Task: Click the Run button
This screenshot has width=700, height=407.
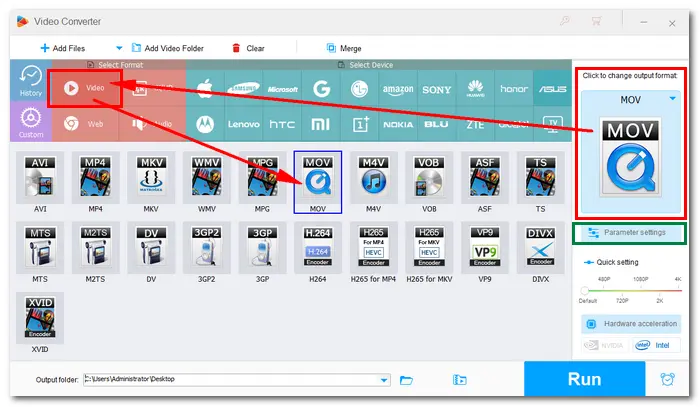Action: tap(584, 379)
